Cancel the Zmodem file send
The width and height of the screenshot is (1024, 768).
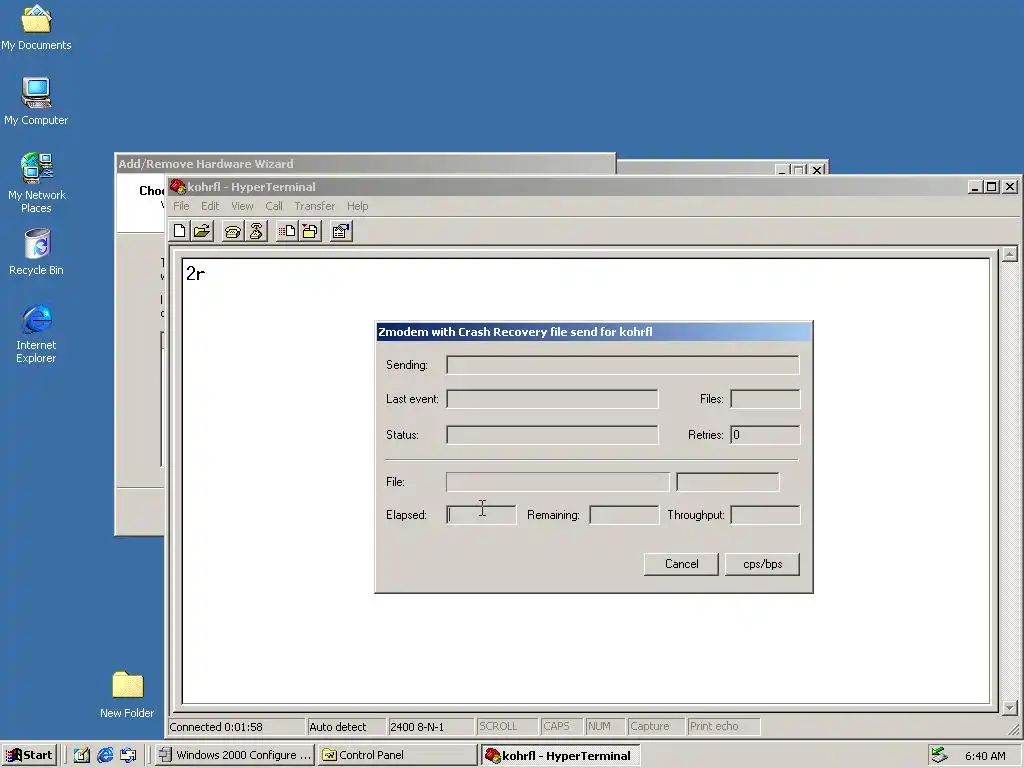coord(681,564)
